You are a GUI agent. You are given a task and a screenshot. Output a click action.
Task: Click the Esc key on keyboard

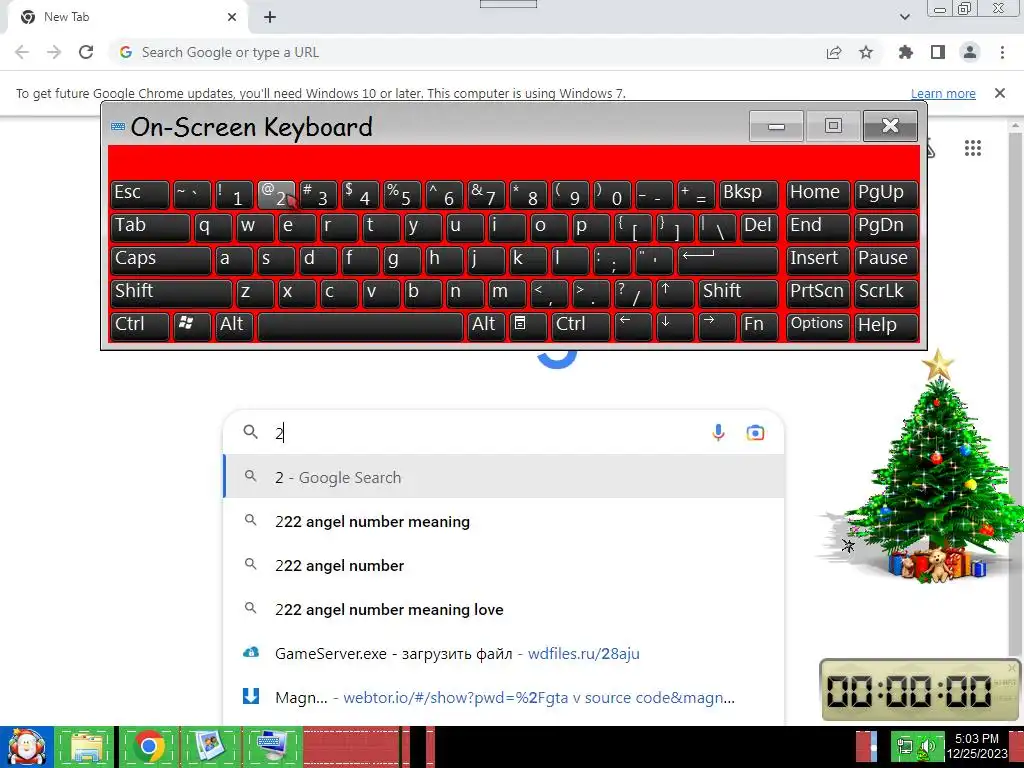[140, 195]
